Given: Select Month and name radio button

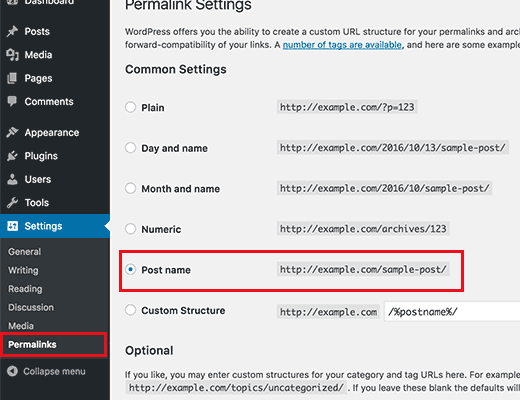Looking at the screenshot, I should (x=130, y=188).
